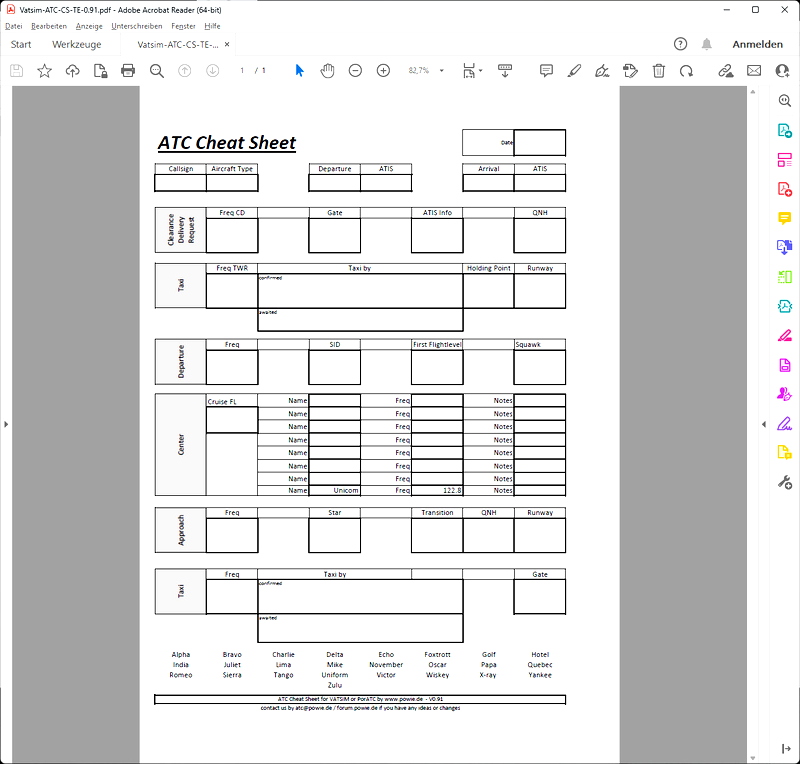Open more tools via the wrench icon
The image size is (800, 764).
[x=786, y=483]
